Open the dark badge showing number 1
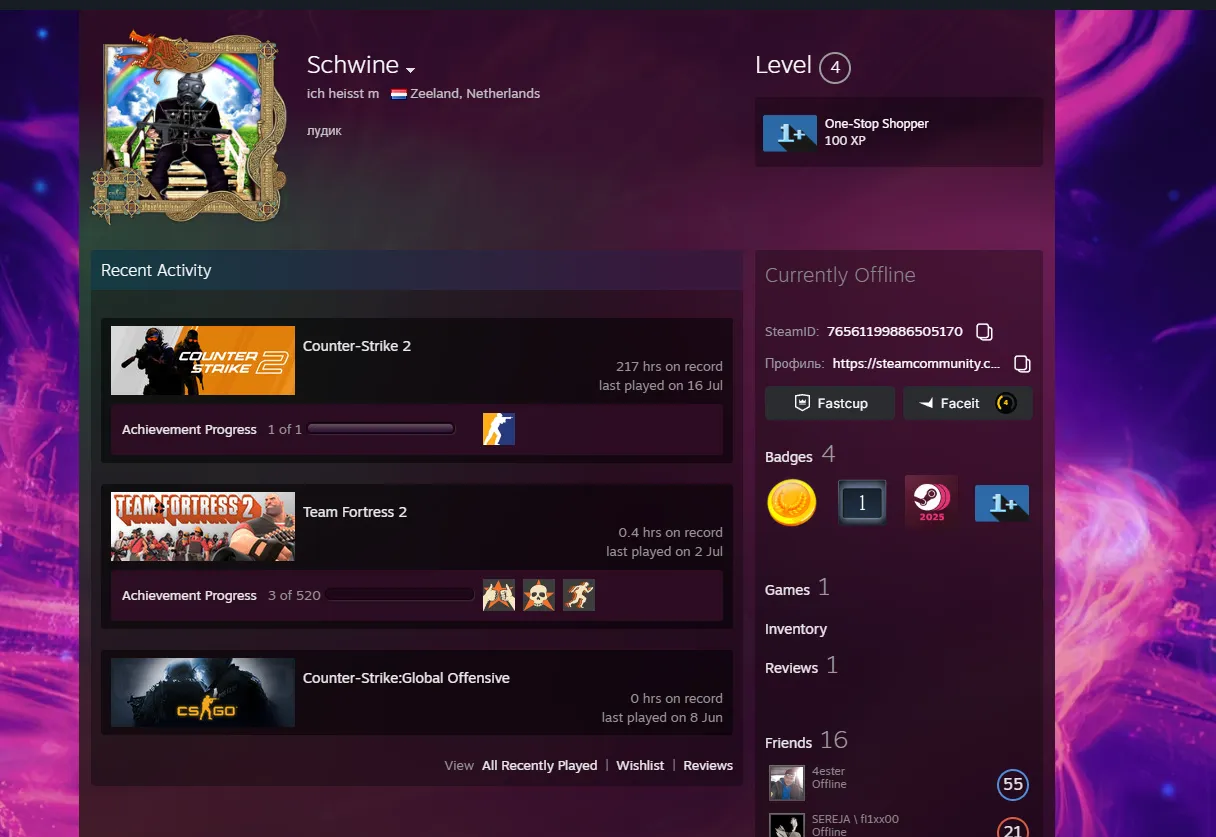 point(862,502)
